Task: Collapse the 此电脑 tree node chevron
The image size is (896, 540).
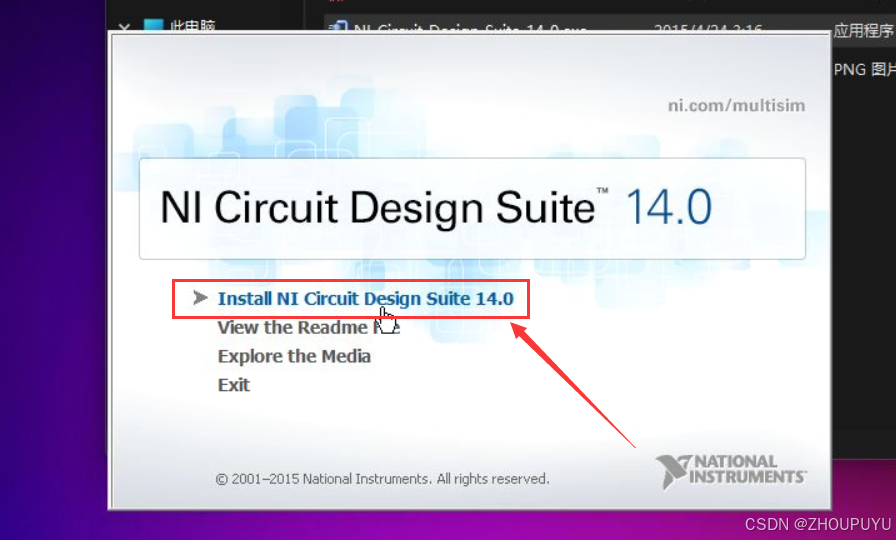Action: [x=124, y=26]
